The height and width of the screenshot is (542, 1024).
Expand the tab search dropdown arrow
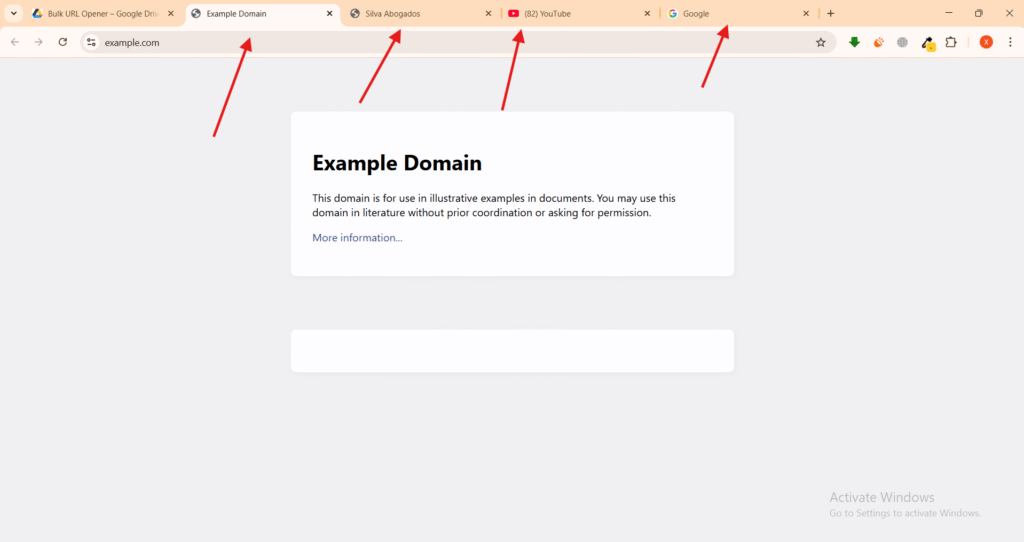coord(14,13)
